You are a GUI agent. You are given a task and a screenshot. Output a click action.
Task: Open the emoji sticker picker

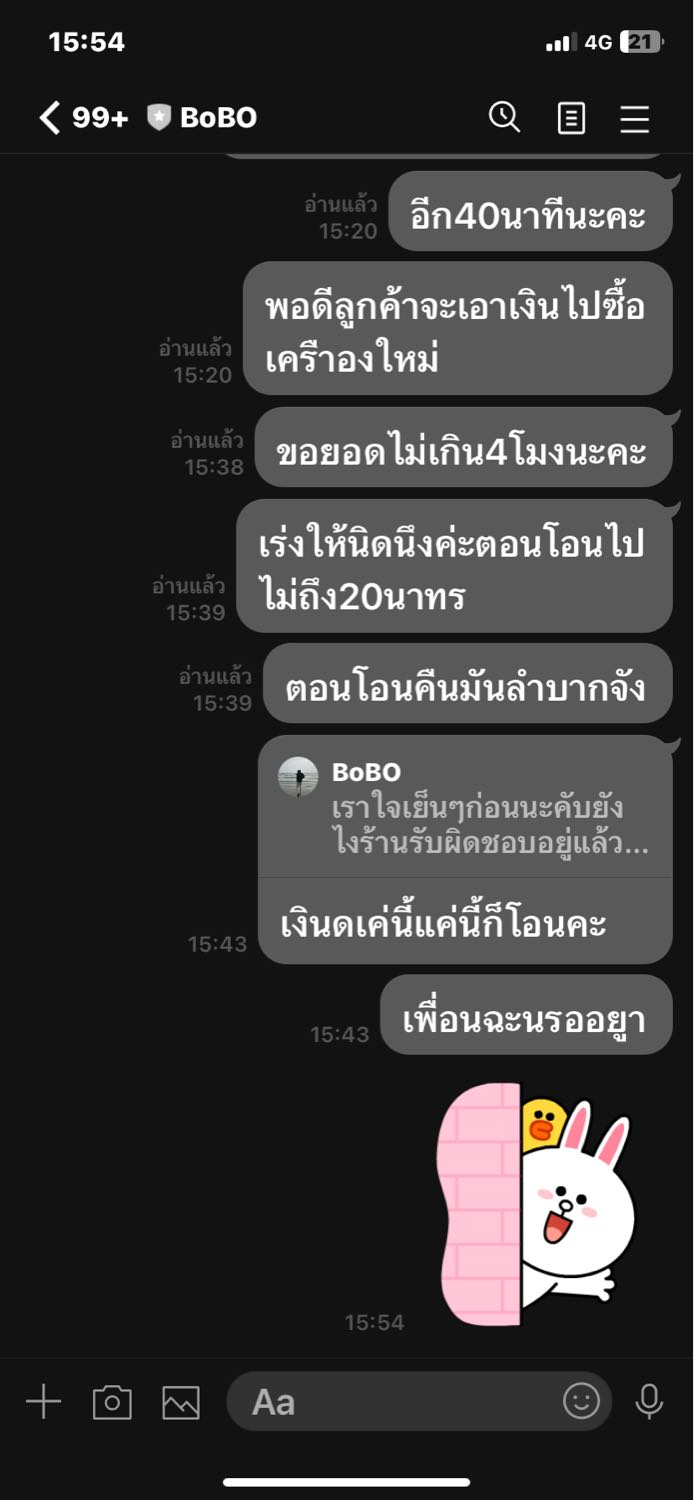point(581,1400)
